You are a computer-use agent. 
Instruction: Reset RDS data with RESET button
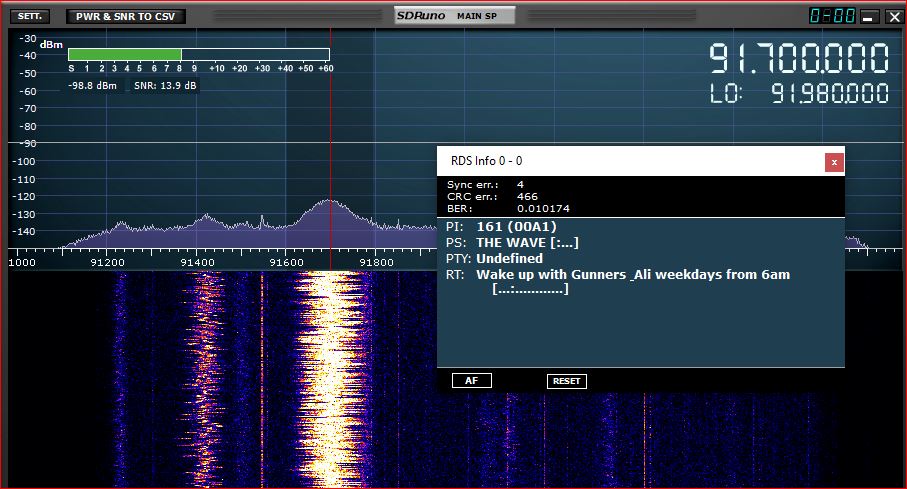click(566, 381)
